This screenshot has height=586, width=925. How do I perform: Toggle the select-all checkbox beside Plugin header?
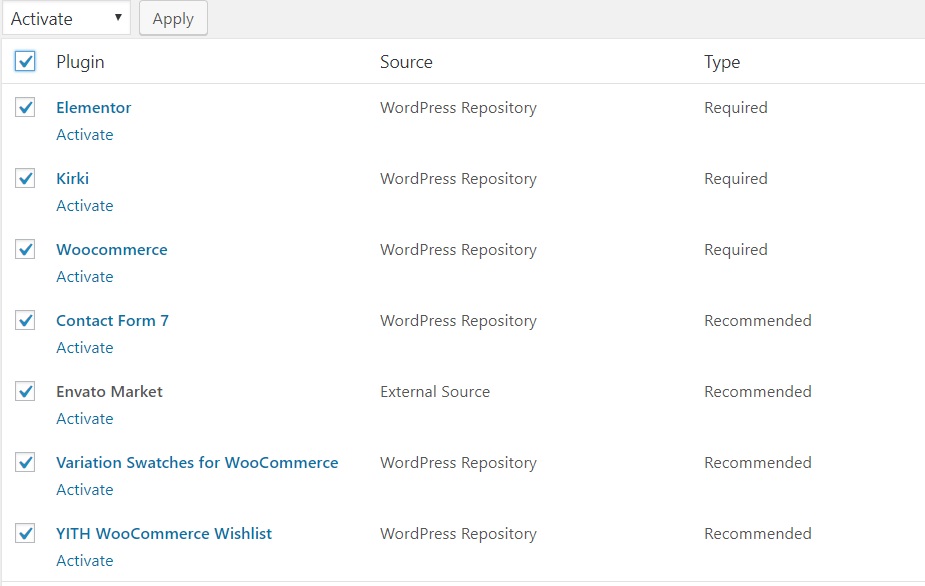point(25,61)
